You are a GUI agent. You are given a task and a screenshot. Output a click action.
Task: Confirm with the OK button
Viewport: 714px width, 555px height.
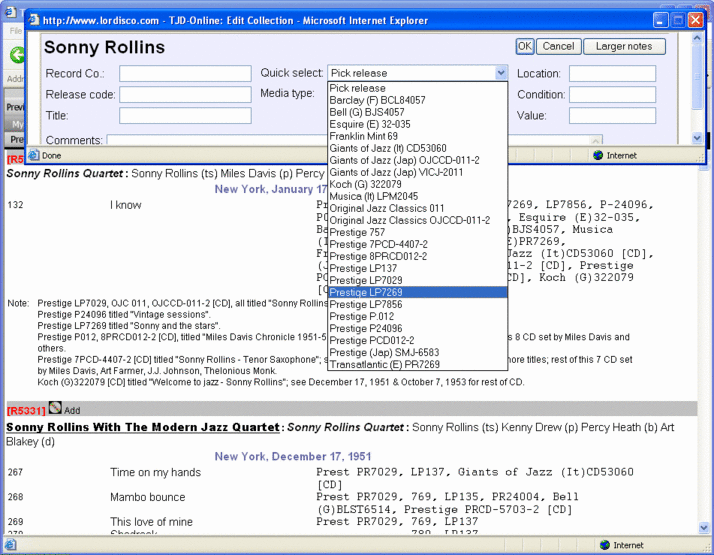click(525, 46)
